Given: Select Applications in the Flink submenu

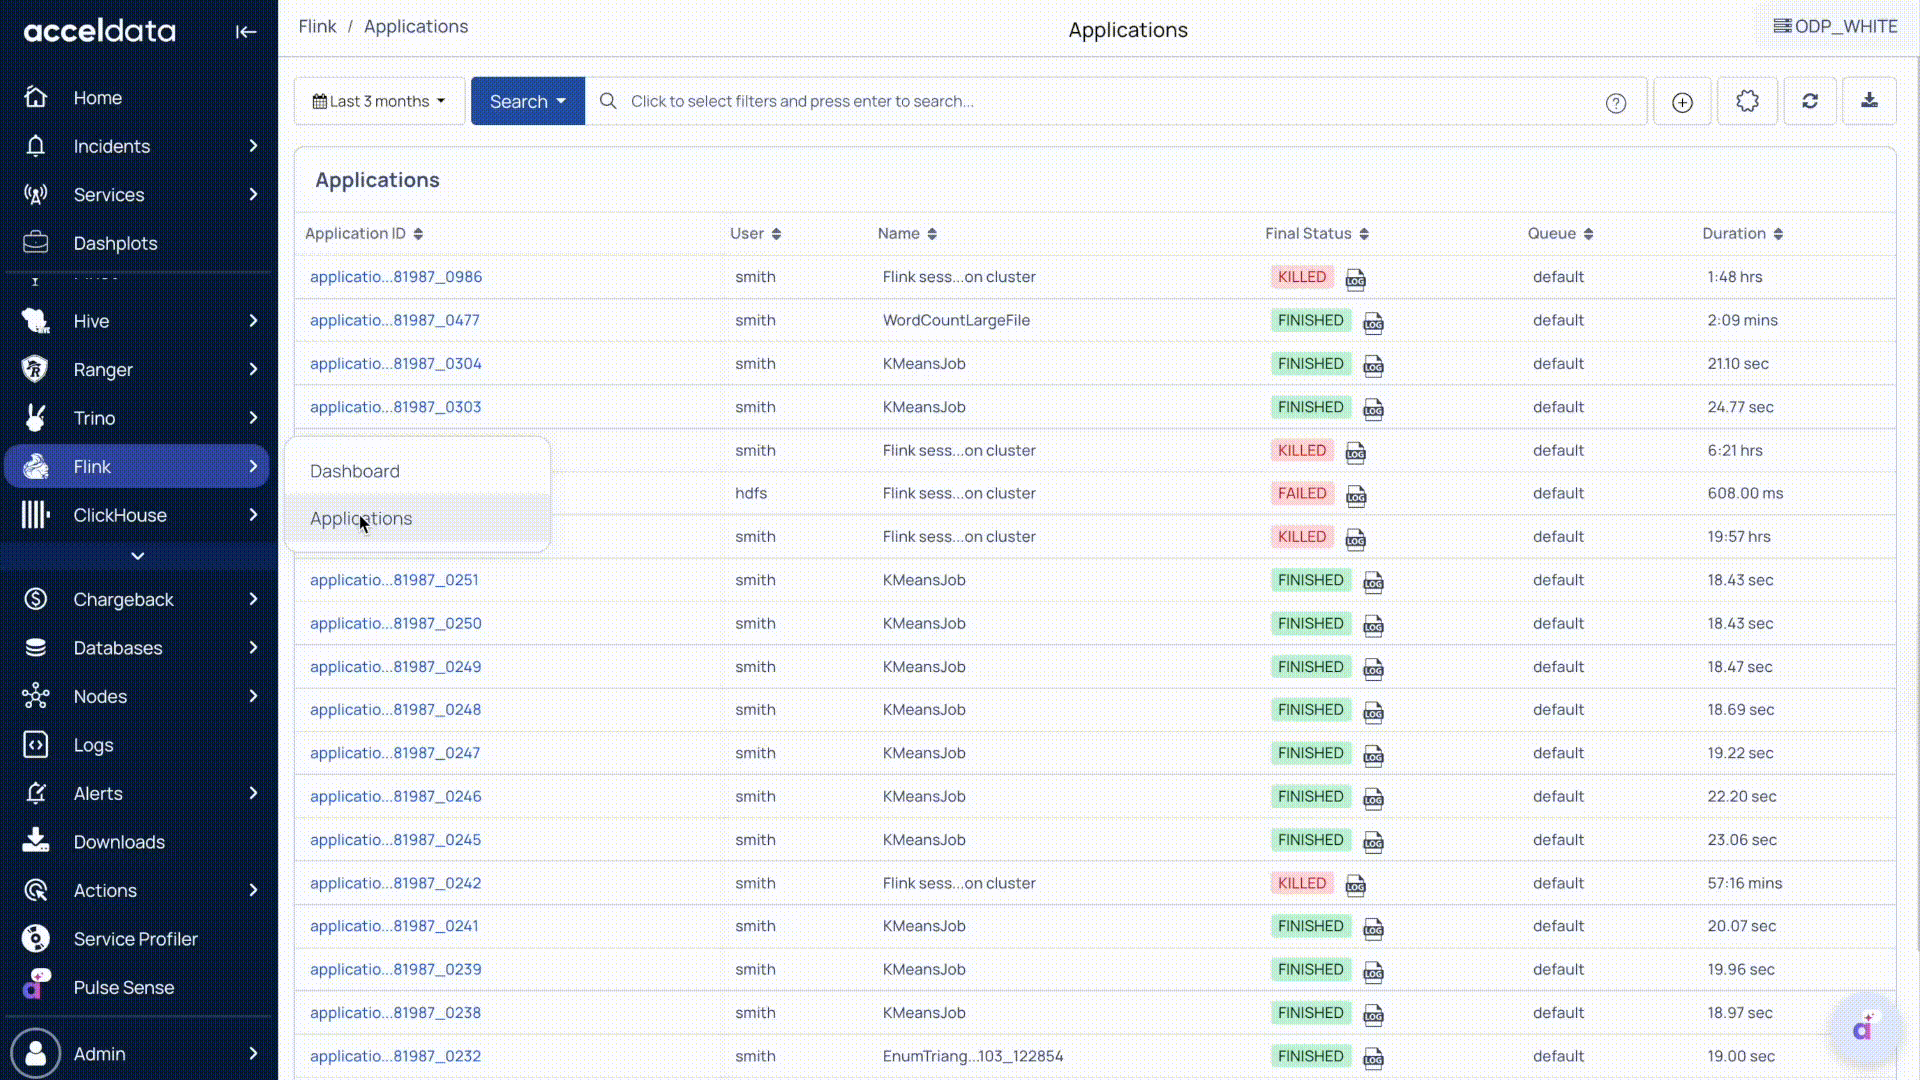Looking at the screenshot, I should pos(361,518).
